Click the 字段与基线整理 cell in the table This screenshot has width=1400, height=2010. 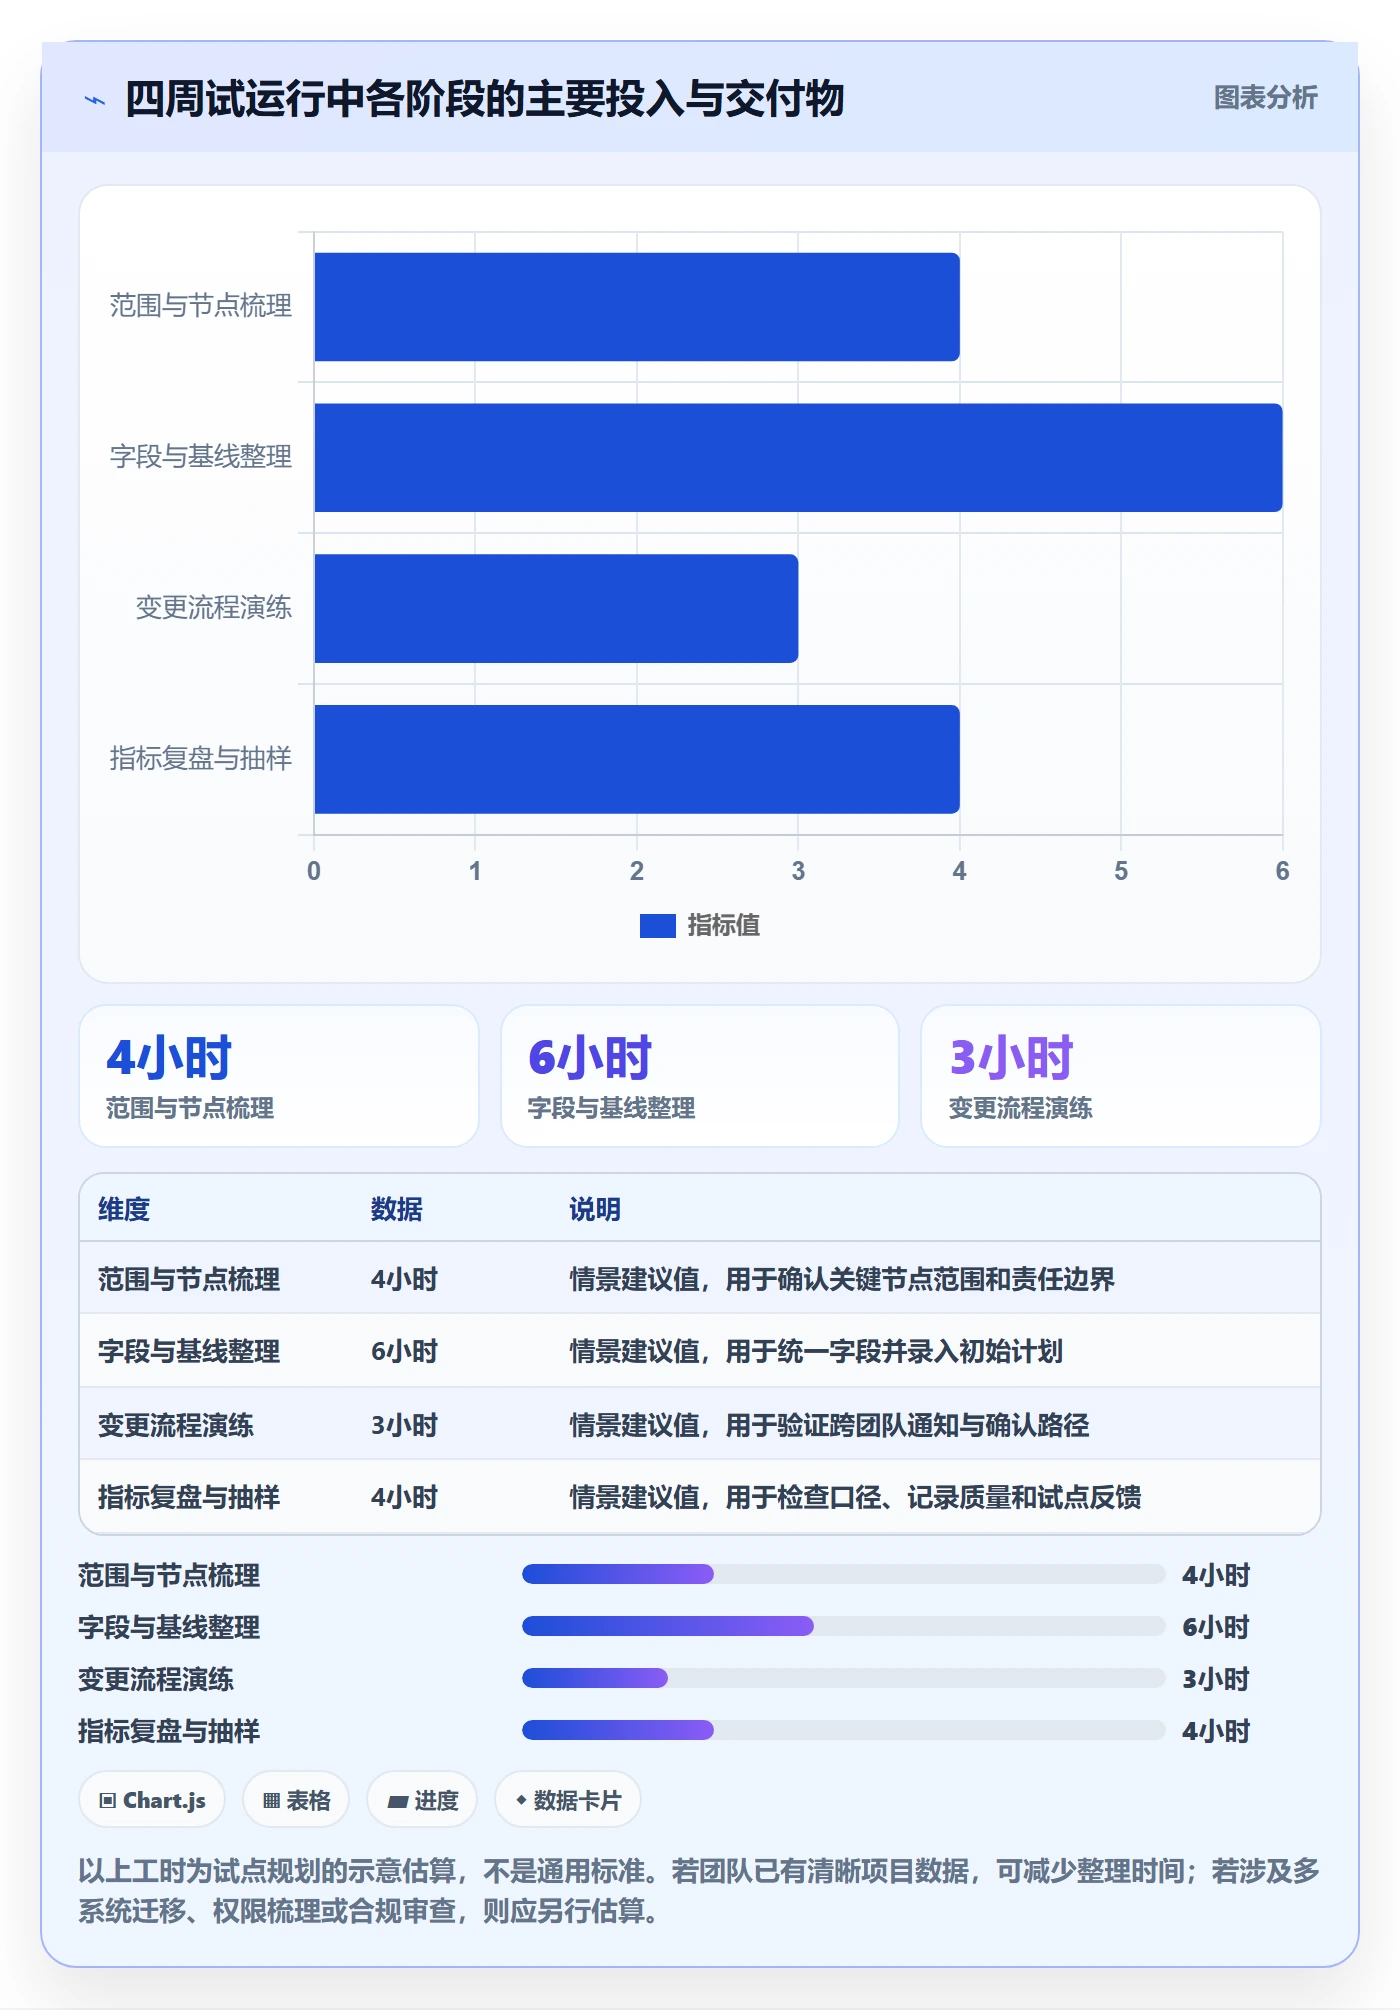(x=189, y=1351)
